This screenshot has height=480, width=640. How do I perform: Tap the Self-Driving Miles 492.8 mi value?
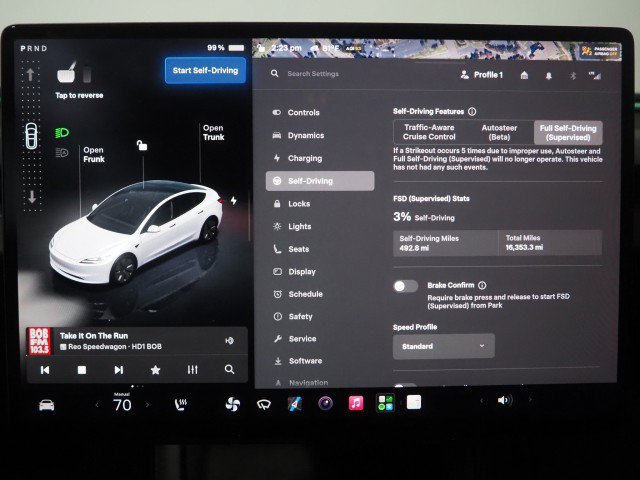coord(414,248)
